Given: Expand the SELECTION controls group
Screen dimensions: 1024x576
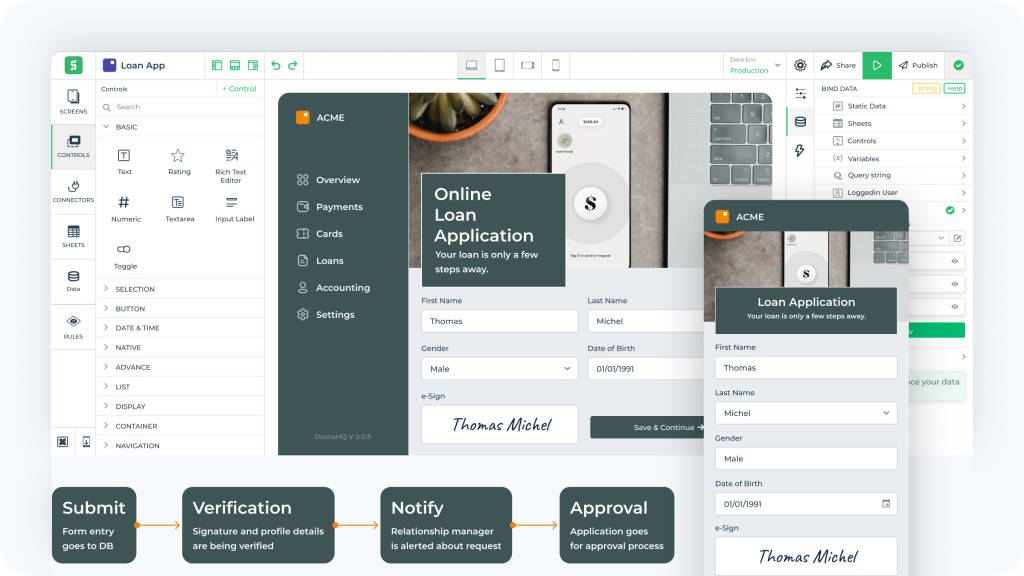Looking at the screenshot, I should pyautogui.click(x=135, y=289).
